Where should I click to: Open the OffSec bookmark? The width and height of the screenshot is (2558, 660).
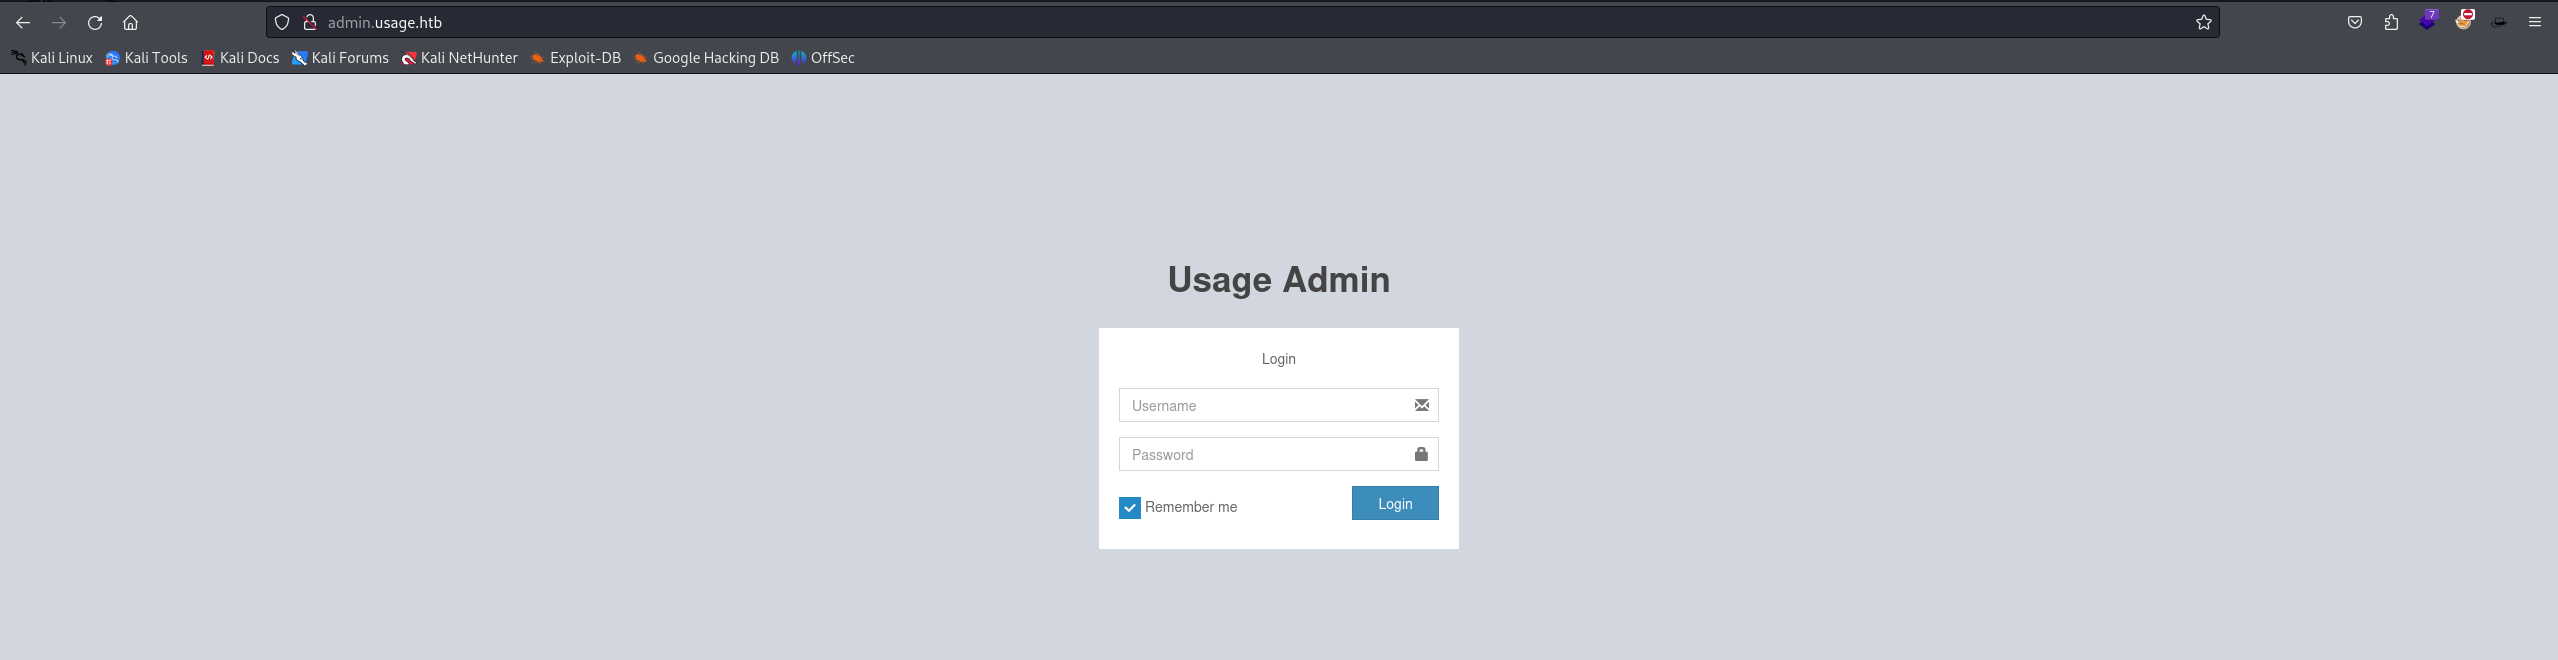[822, 58]
